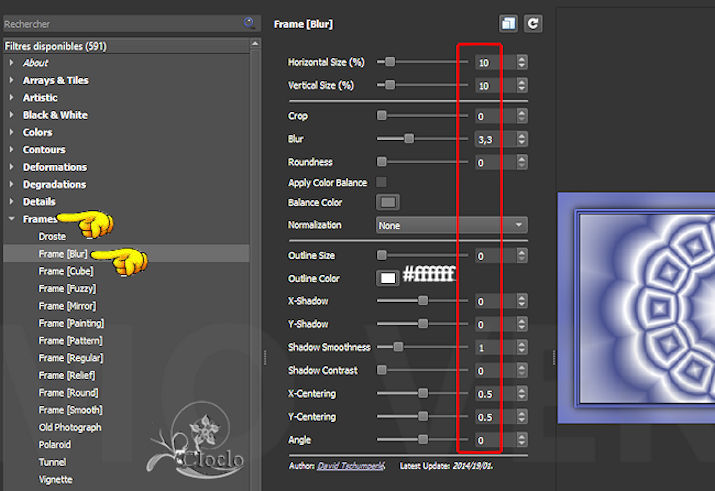Image resolution: width=715 pixels, height=491 pixels.
Task: Click the Horizontal Size value field
Action: (493, 62)
